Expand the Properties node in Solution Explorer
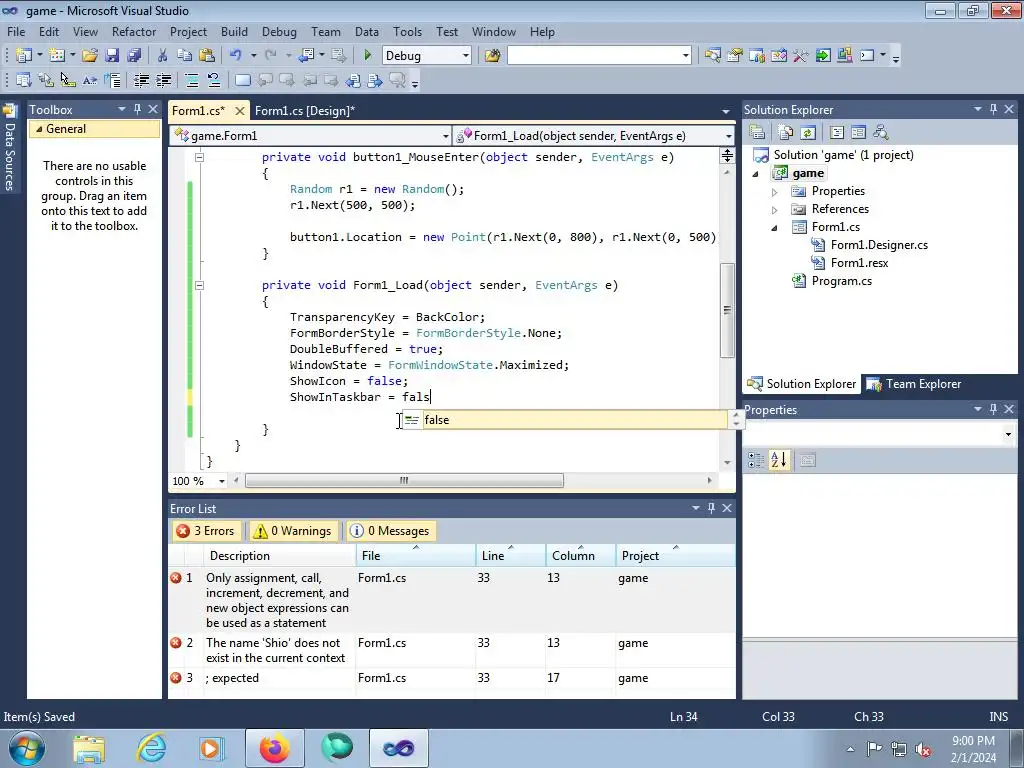The image size is (1024, 768). 775,192
